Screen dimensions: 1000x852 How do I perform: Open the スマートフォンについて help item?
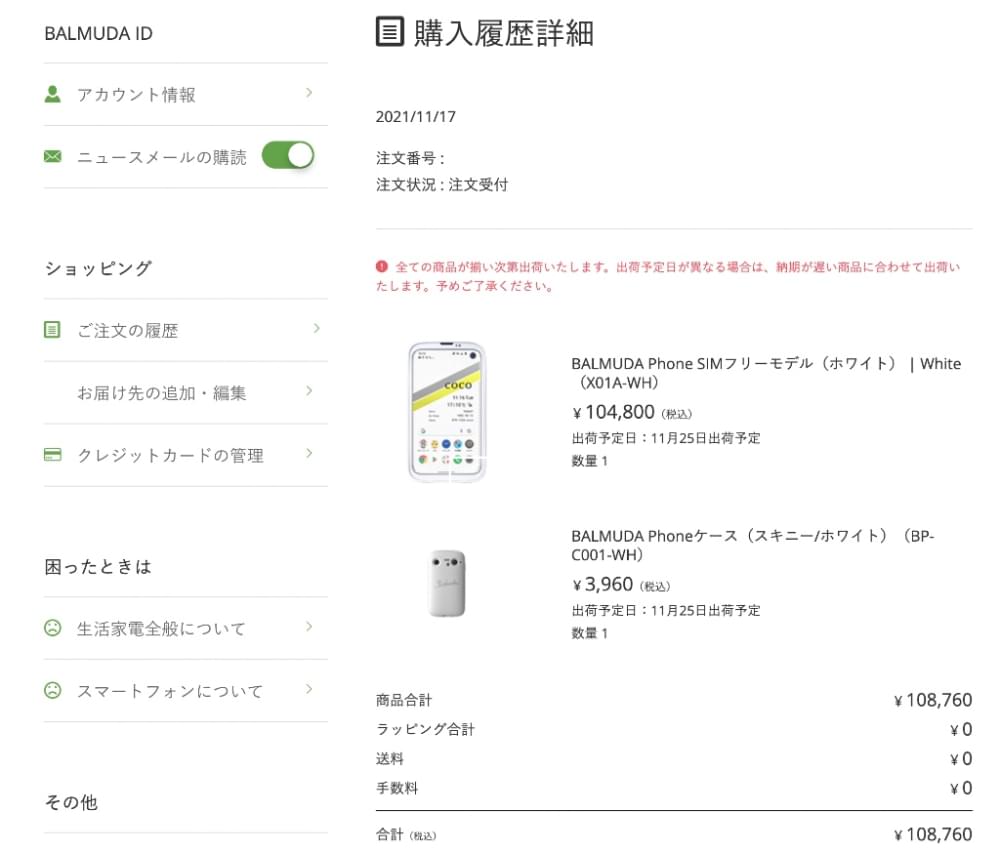coord(186,691)
